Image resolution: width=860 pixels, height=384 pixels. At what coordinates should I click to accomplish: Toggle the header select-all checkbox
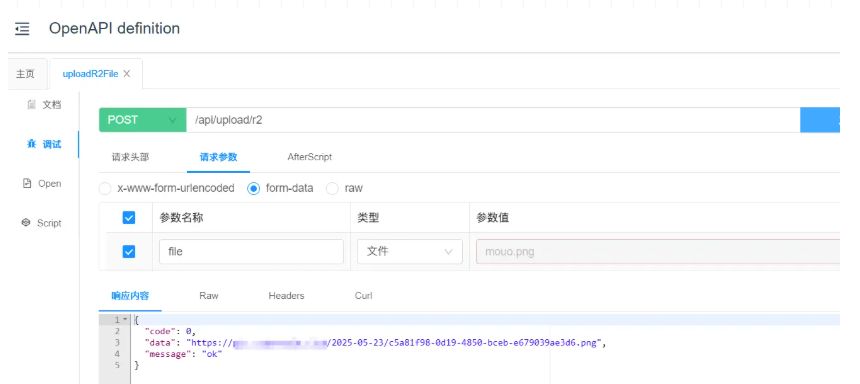(x=129, y=218)
